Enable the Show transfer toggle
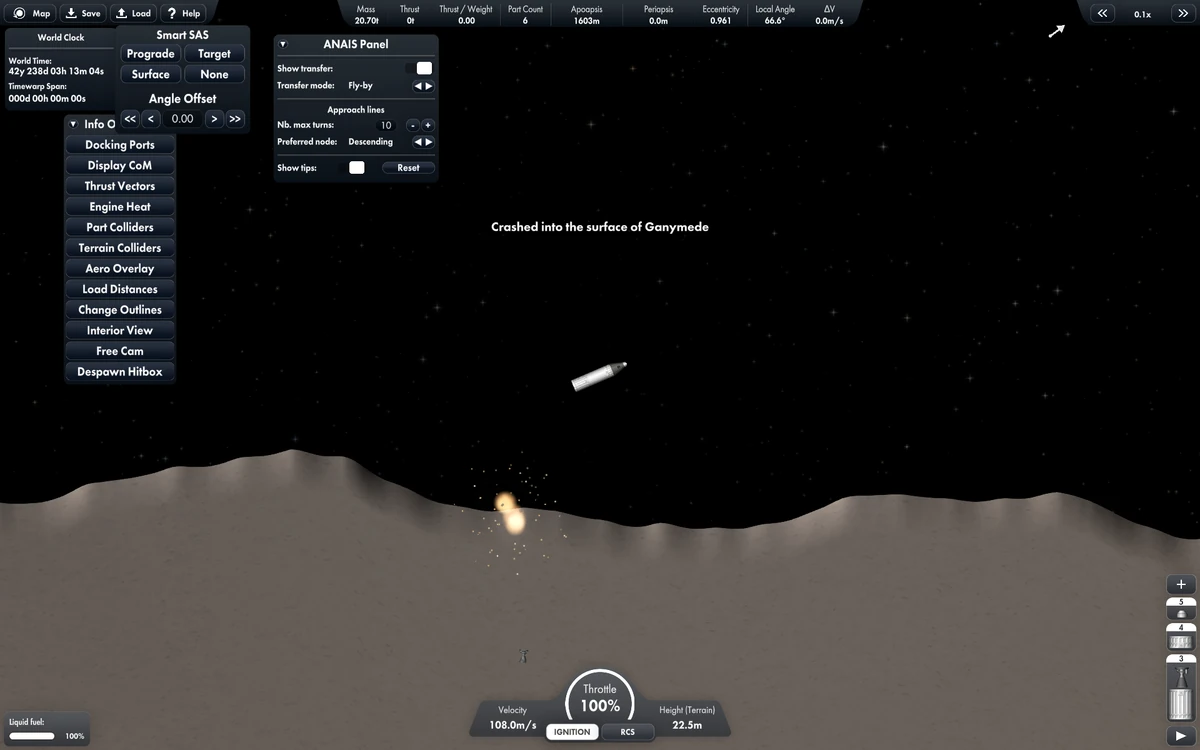 pyautogui.click(x=423, y=68)
